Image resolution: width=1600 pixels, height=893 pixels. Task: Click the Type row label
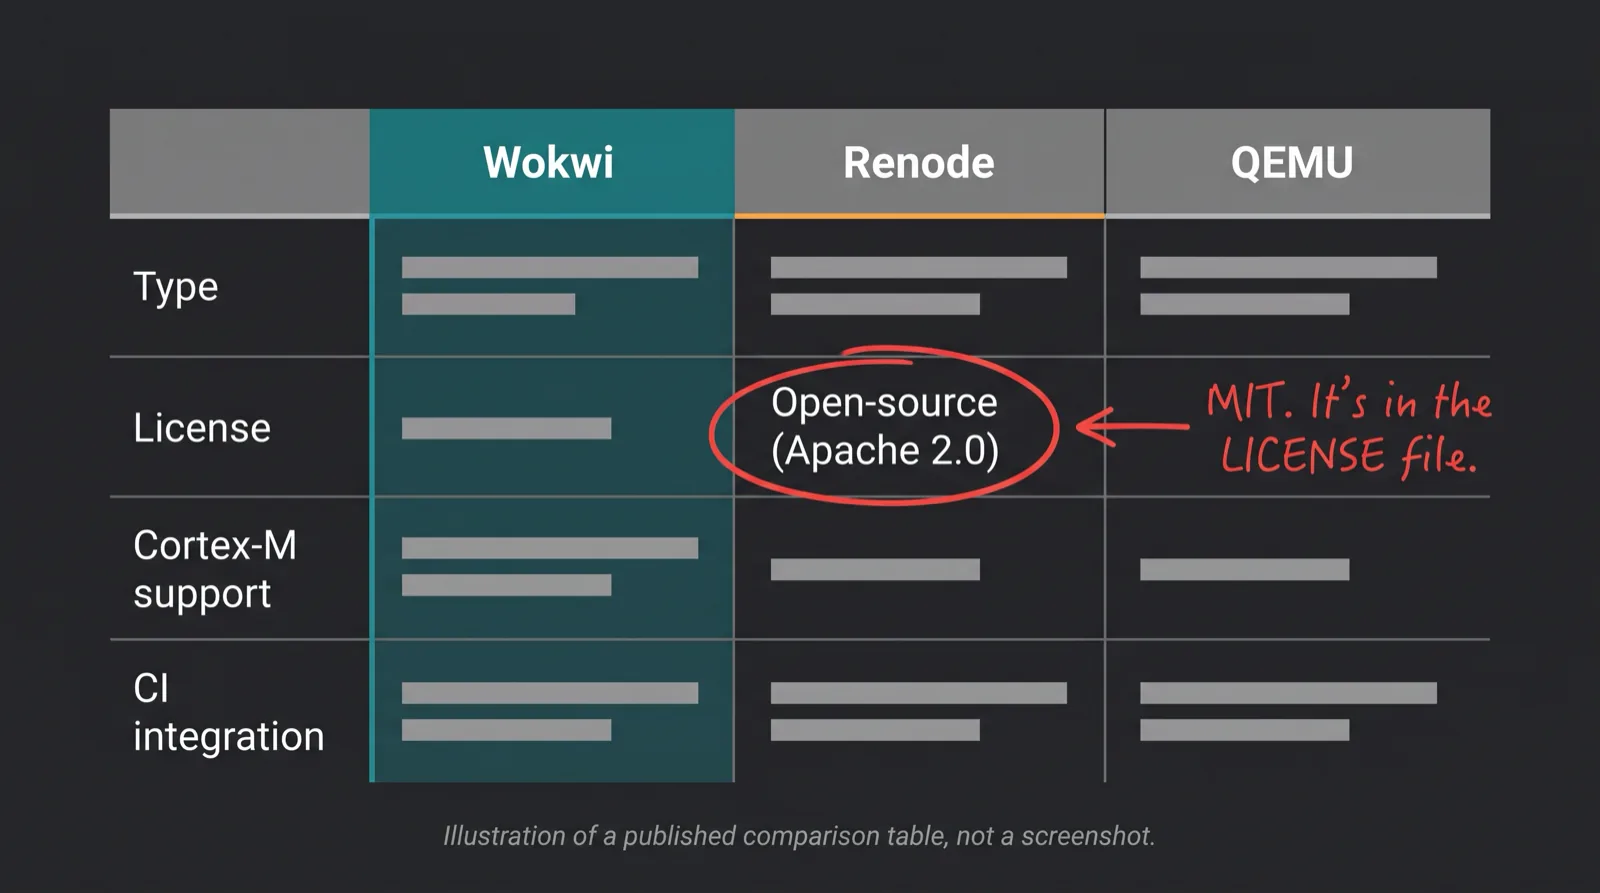click(x=176, y=287)
